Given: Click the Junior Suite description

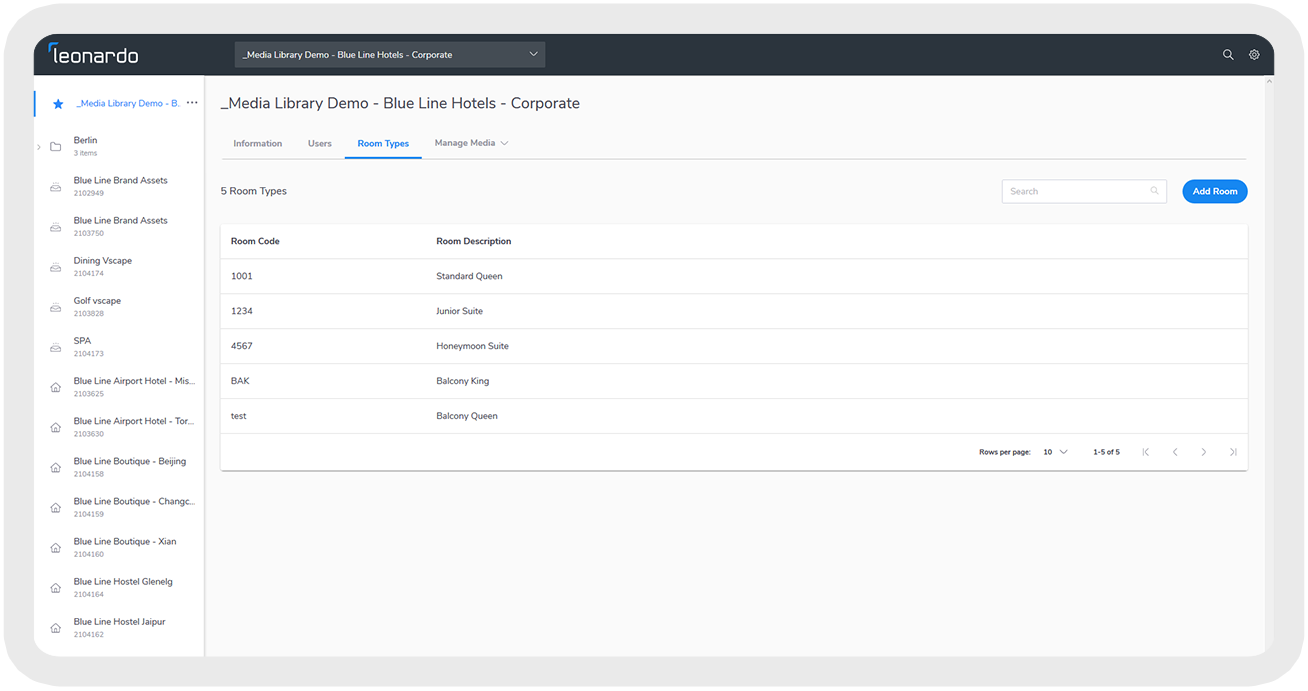Looking at the screenshot, I should [459, 312].
